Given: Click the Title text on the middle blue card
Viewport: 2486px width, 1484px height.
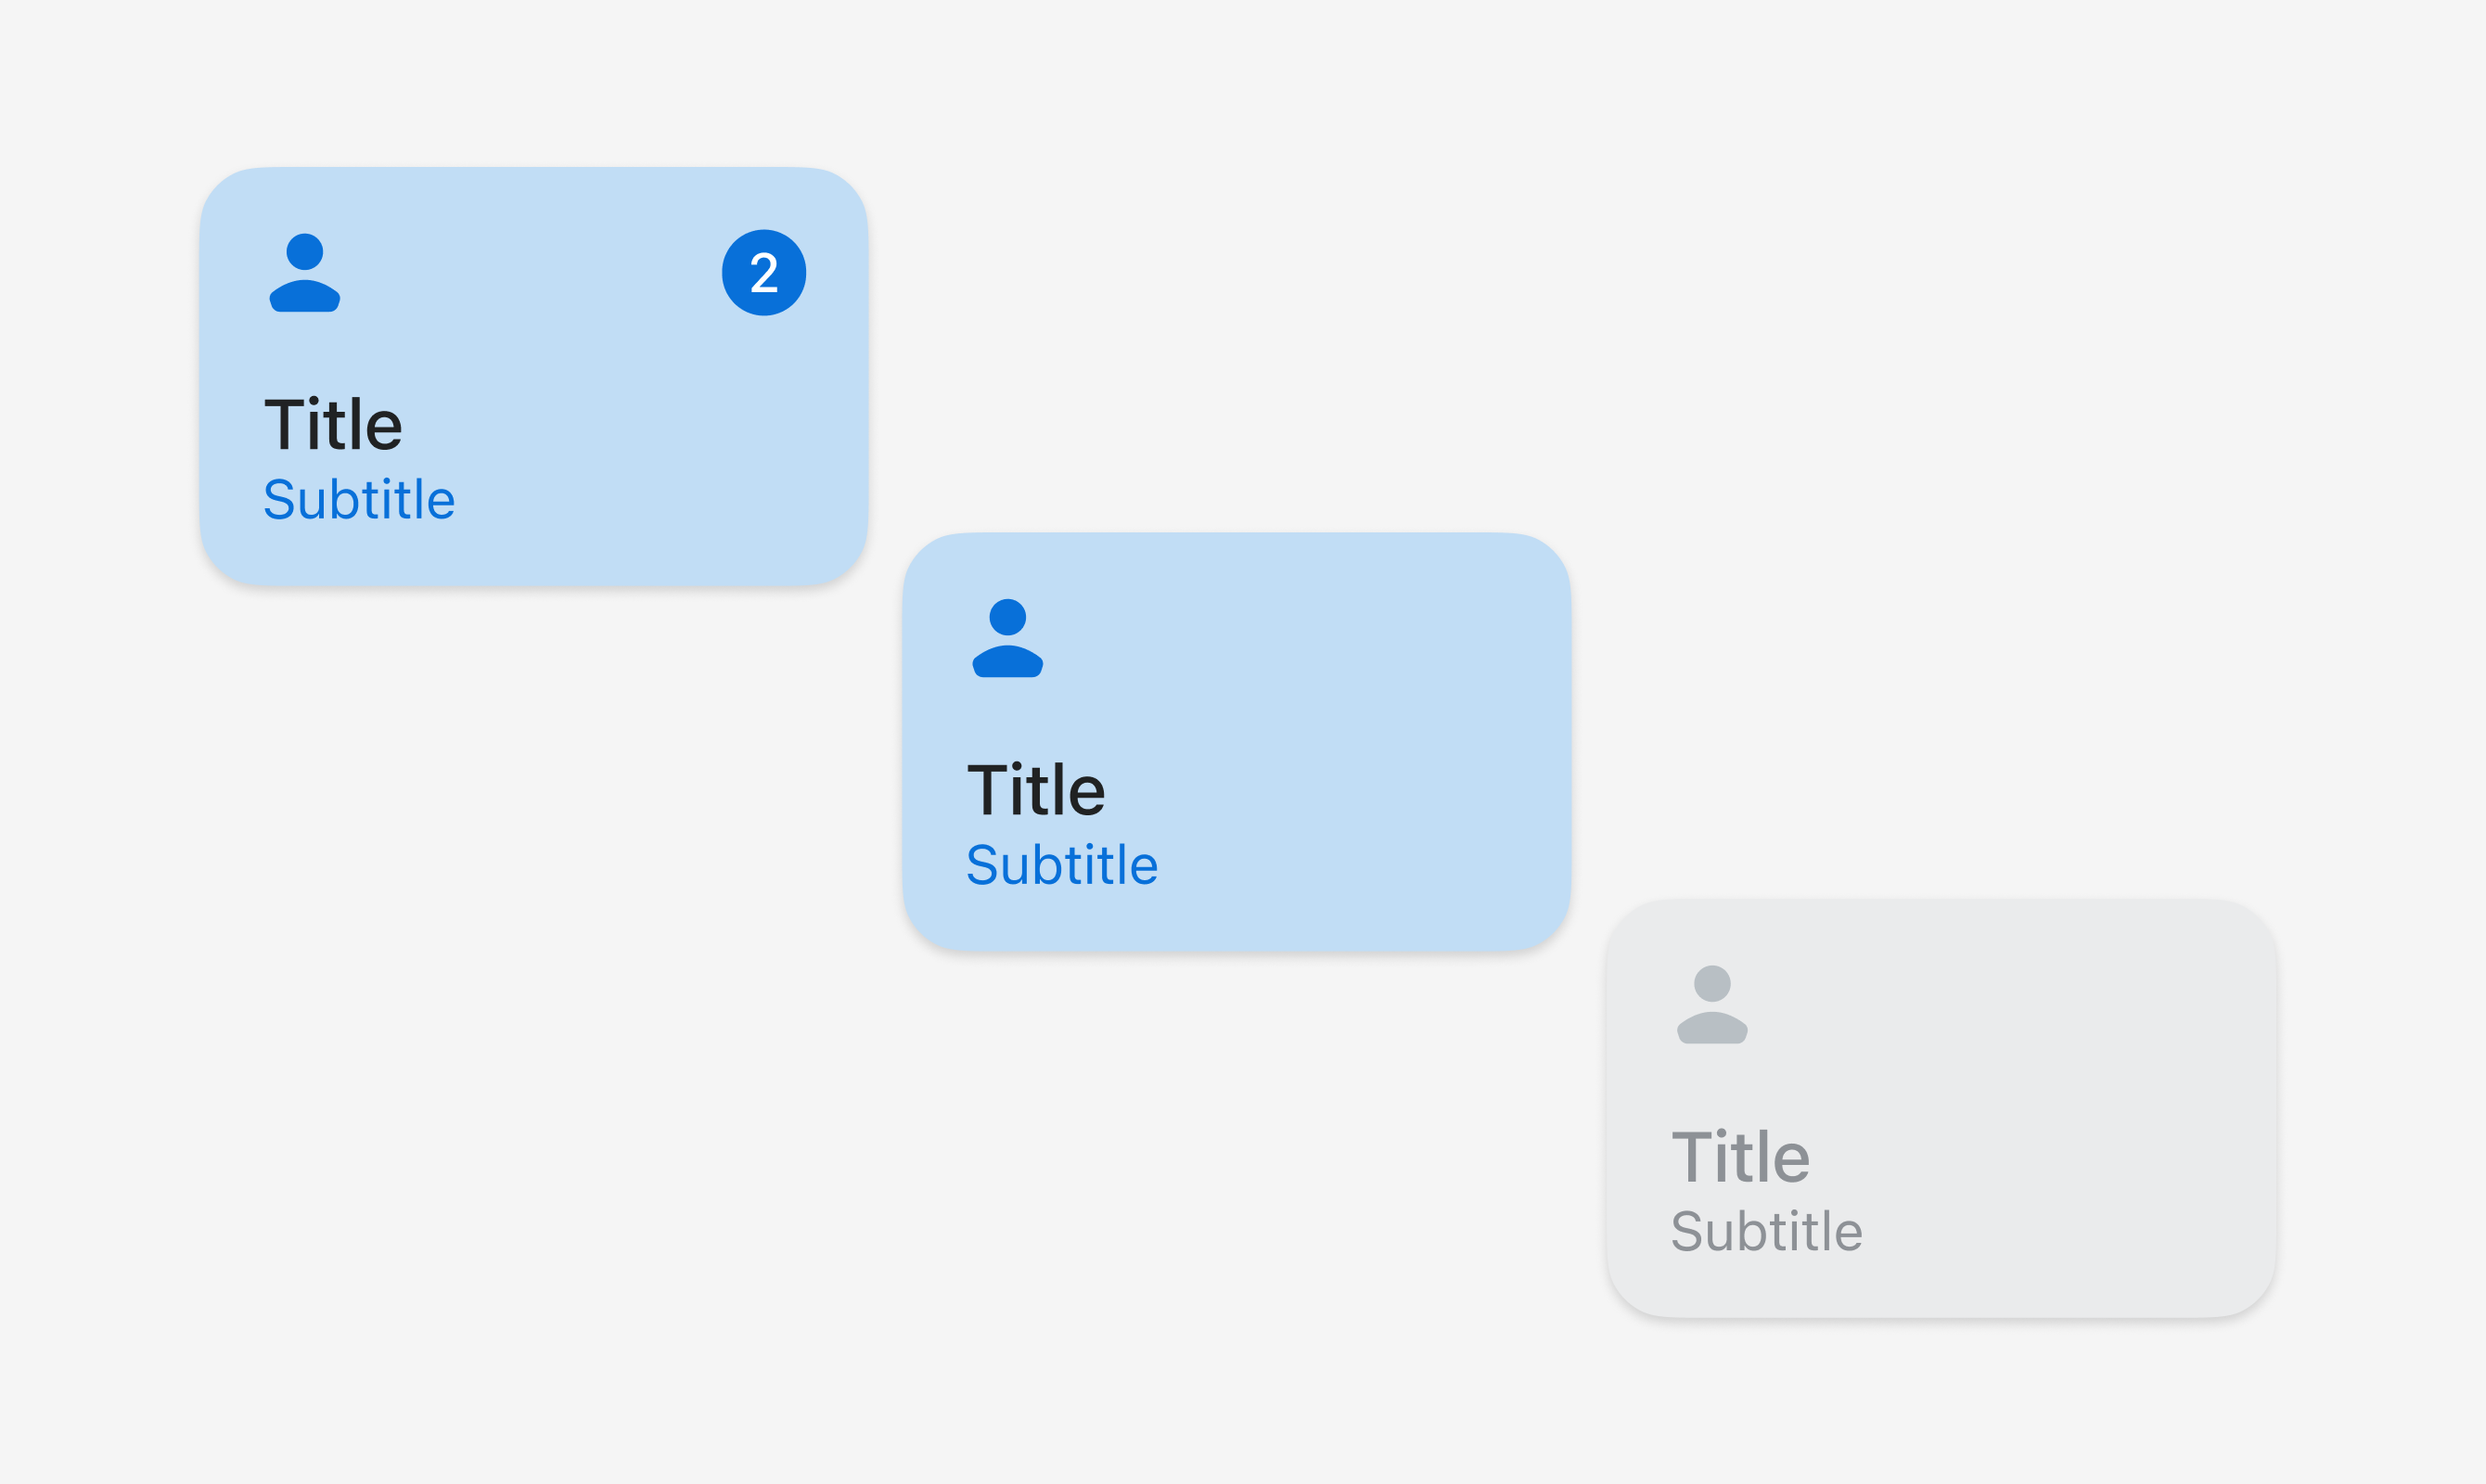Looking at the screenshot, I should tap(1036, 790).
